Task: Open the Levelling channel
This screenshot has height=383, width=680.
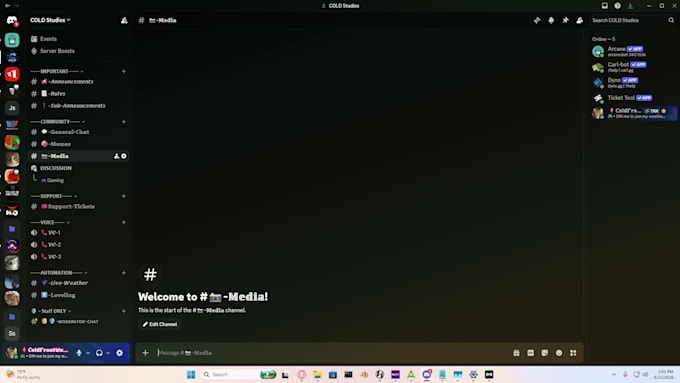Action: [78, 295]
